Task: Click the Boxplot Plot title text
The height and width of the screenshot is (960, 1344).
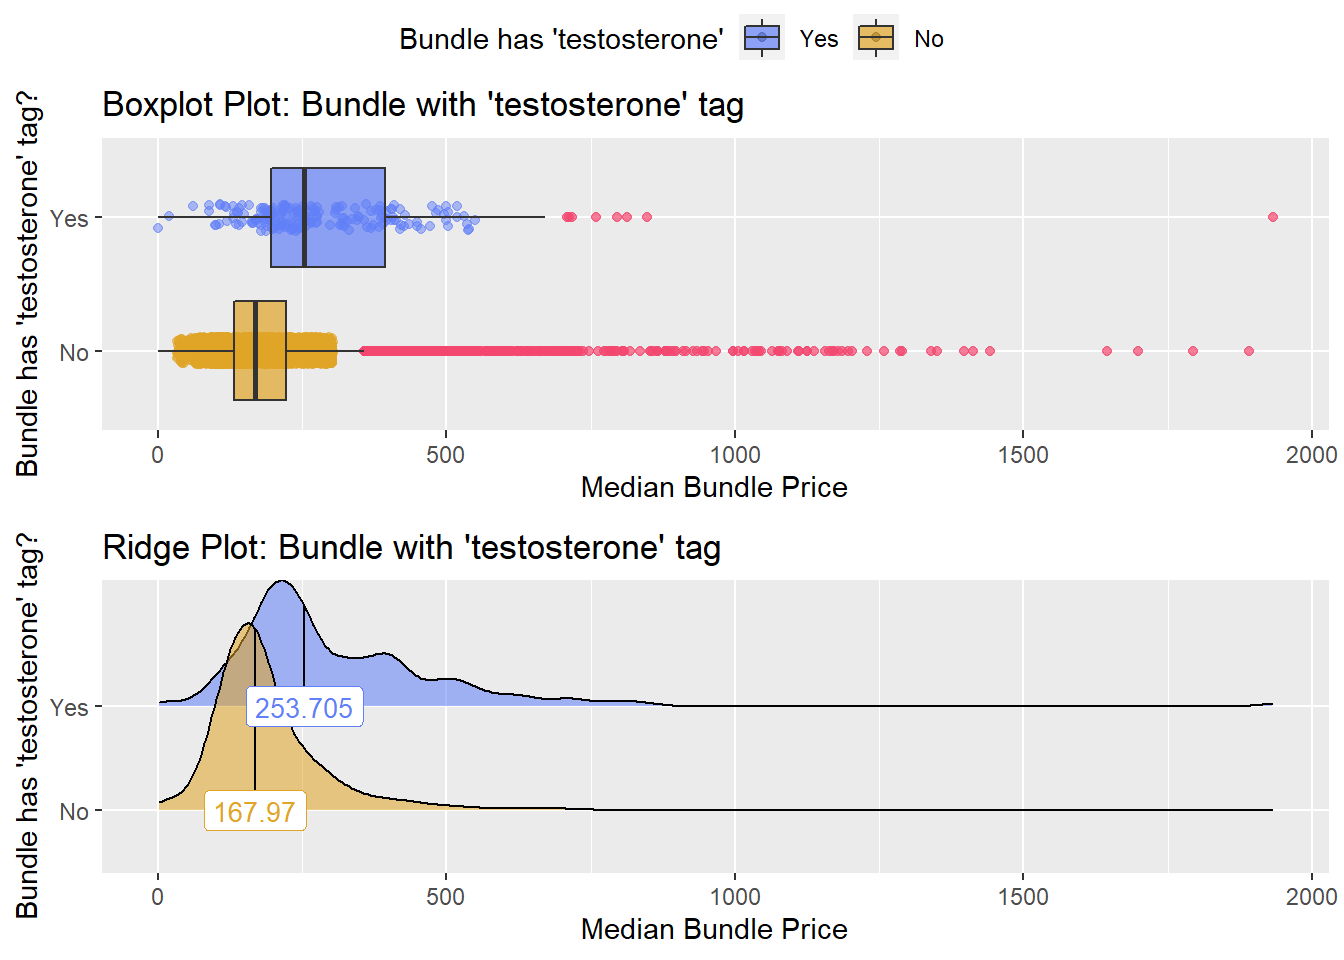Action: [423, 105]
